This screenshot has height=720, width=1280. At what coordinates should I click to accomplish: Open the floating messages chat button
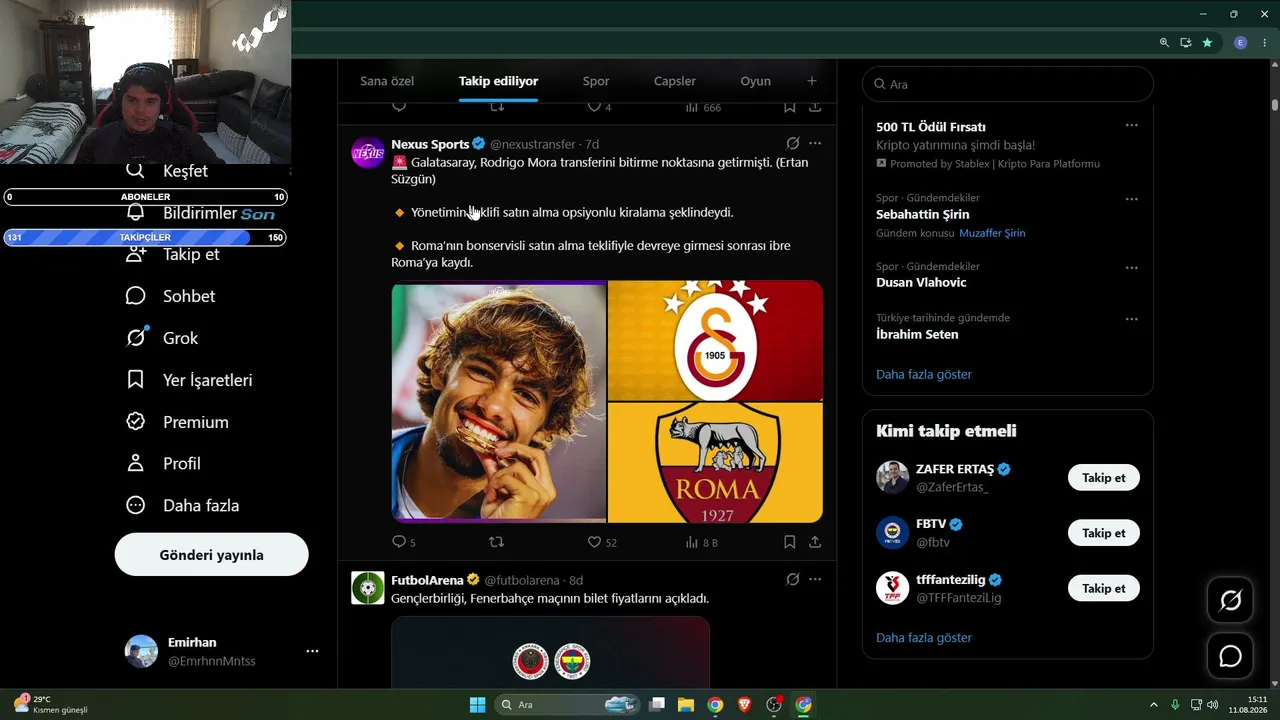point(1230,656)
